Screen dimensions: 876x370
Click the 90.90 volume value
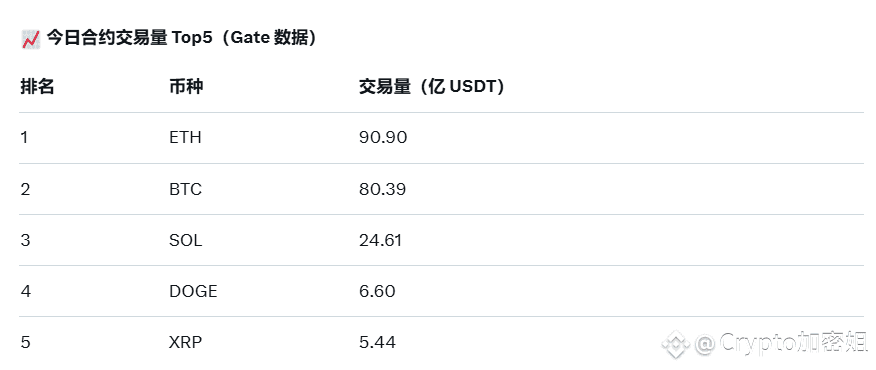tap(383, 137)
